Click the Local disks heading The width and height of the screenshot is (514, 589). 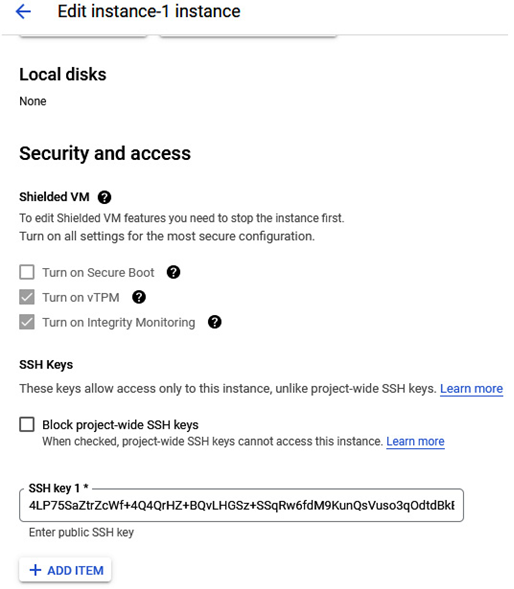[x=63, y=74]
